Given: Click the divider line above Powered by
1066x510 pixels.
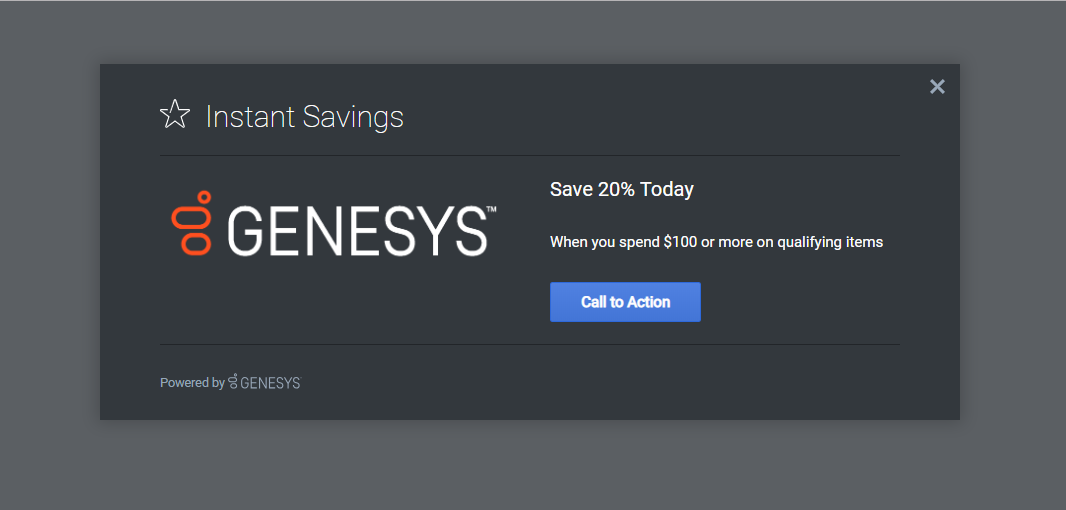Looking at the screenshot, I should pyautogui.click(x=530, y=344).
